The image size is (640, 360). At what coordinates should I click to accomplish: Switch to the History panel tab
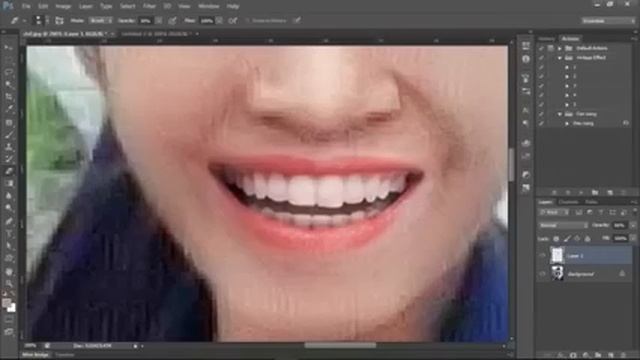tap(547, 39)
